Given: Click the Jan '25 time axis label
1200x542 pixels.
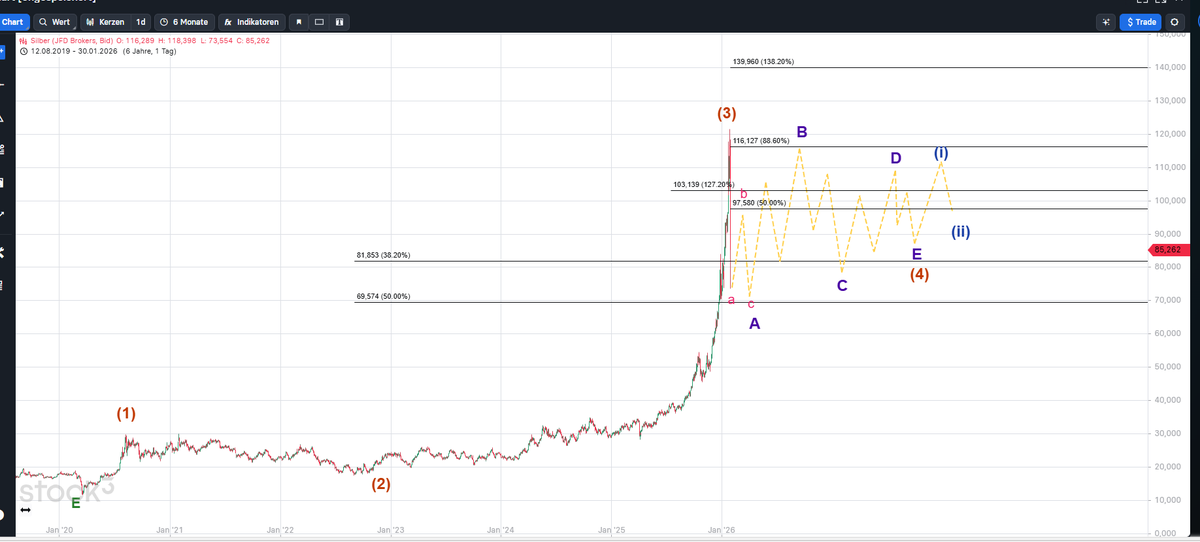Looking at the screenshot, I should pos(612,528).
